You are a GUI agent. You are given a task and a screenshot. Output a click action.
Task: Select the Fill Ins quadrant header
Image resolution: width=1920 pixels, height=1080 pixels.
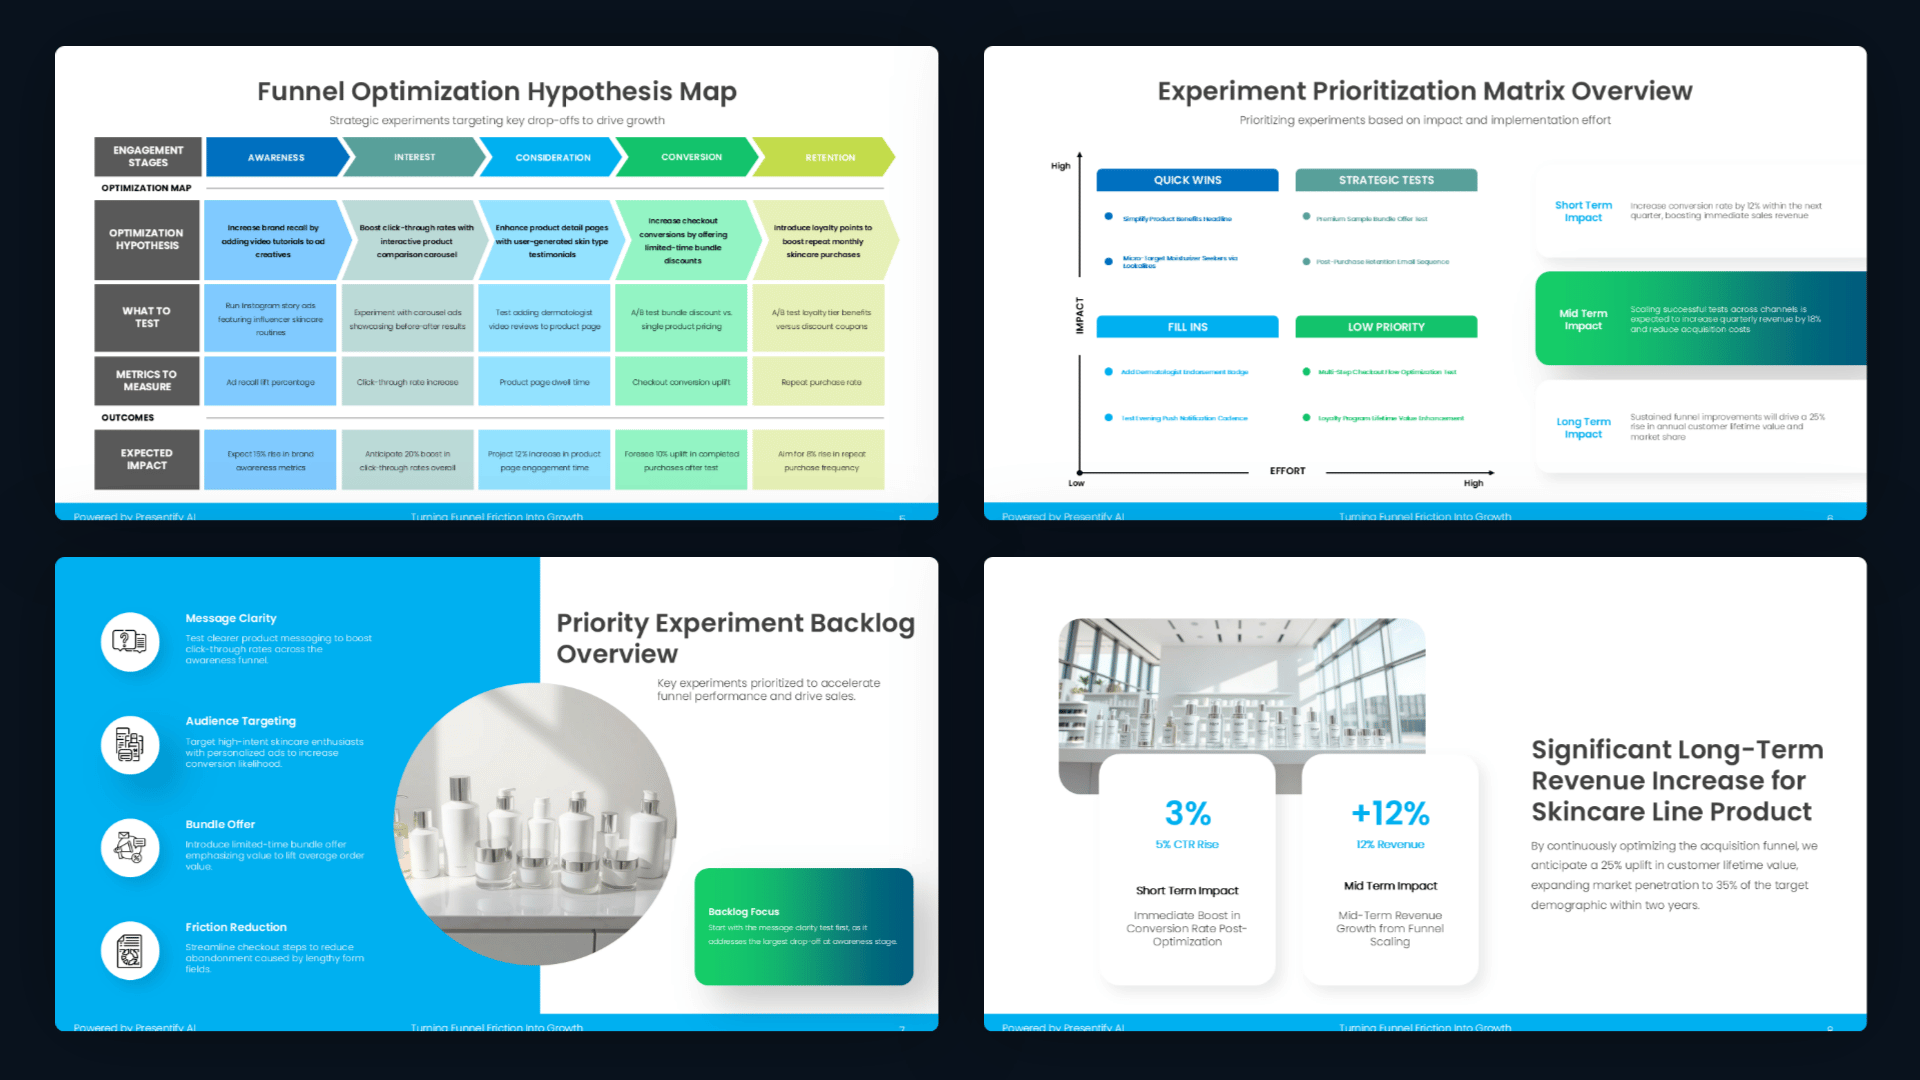click(x=1187, y=327)
